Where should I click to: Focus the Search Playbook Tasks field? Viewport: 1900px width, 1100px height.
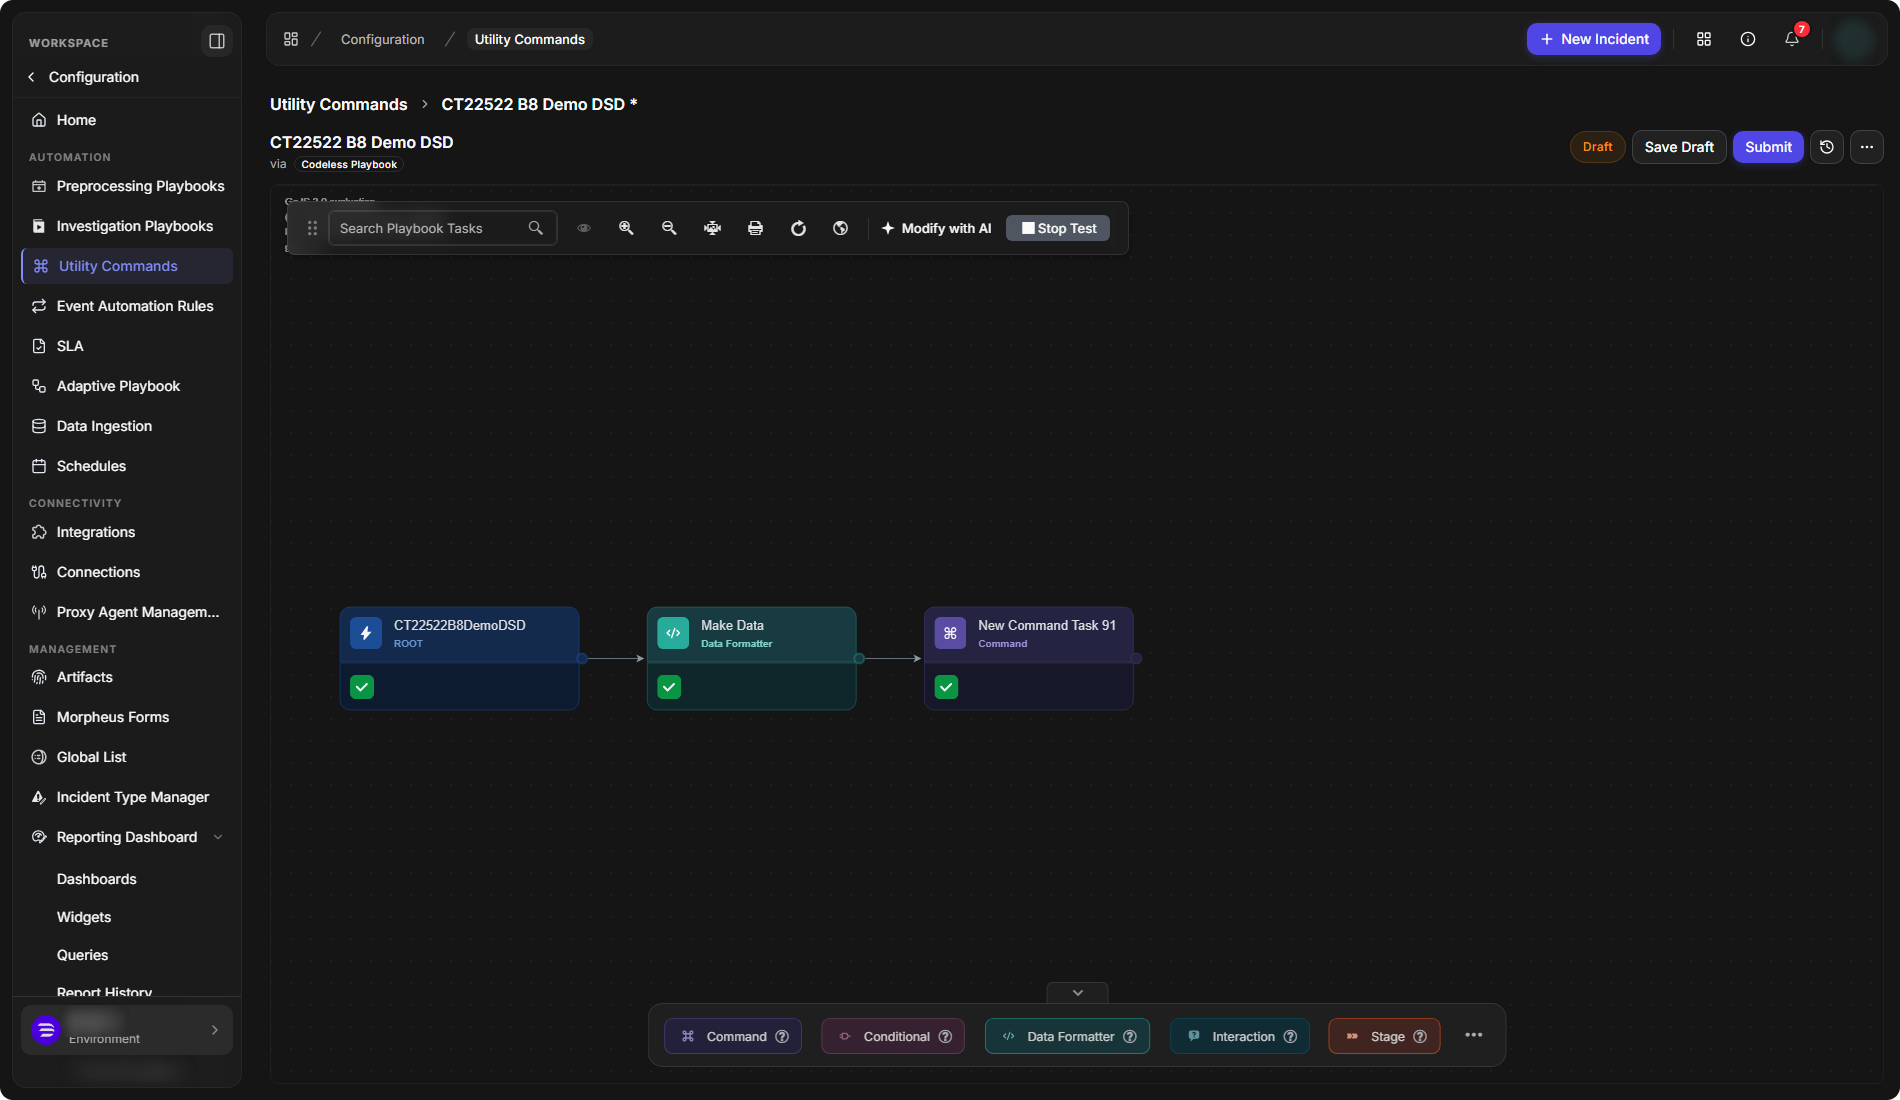coord(442,228)
